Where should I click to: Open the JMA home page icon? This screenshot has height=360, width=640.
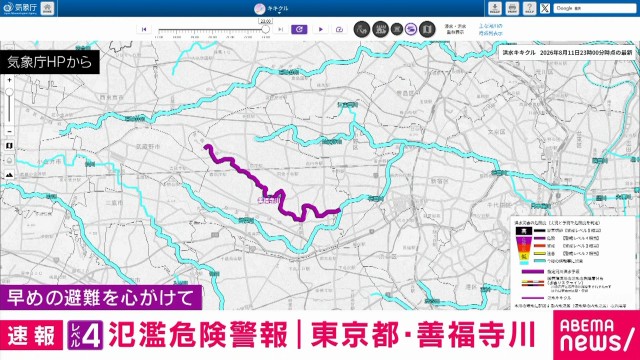(47, 8)
